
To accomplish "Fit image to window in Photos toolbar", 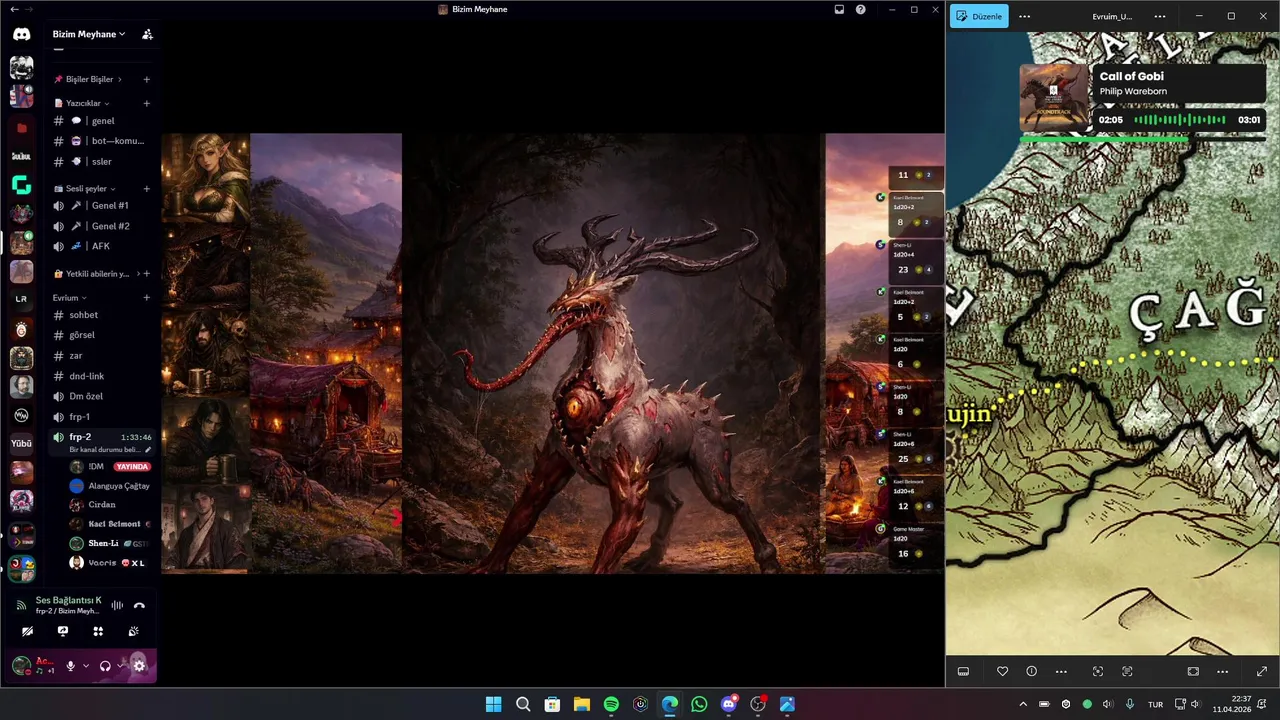I will click(1193, 671).
